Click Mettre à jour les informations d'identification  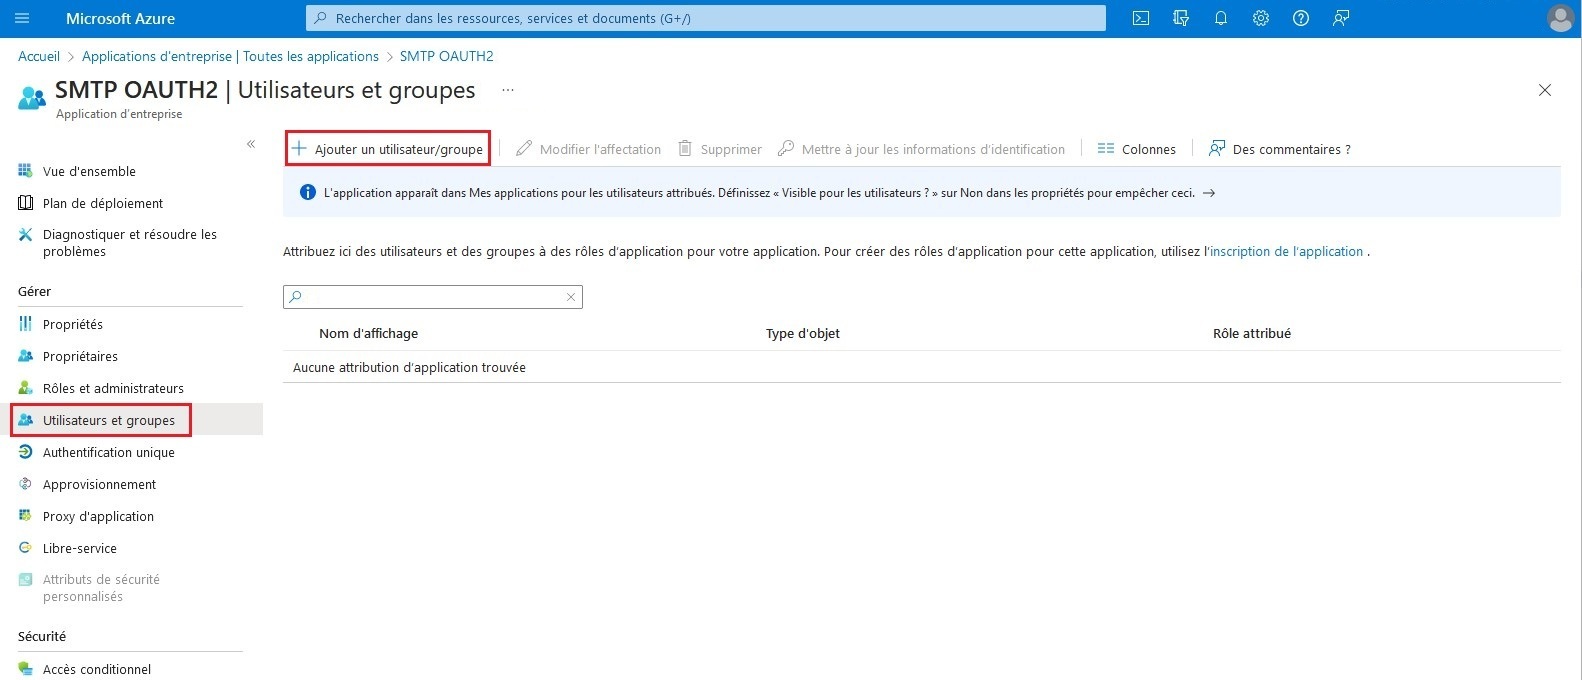tap(921, 149)
